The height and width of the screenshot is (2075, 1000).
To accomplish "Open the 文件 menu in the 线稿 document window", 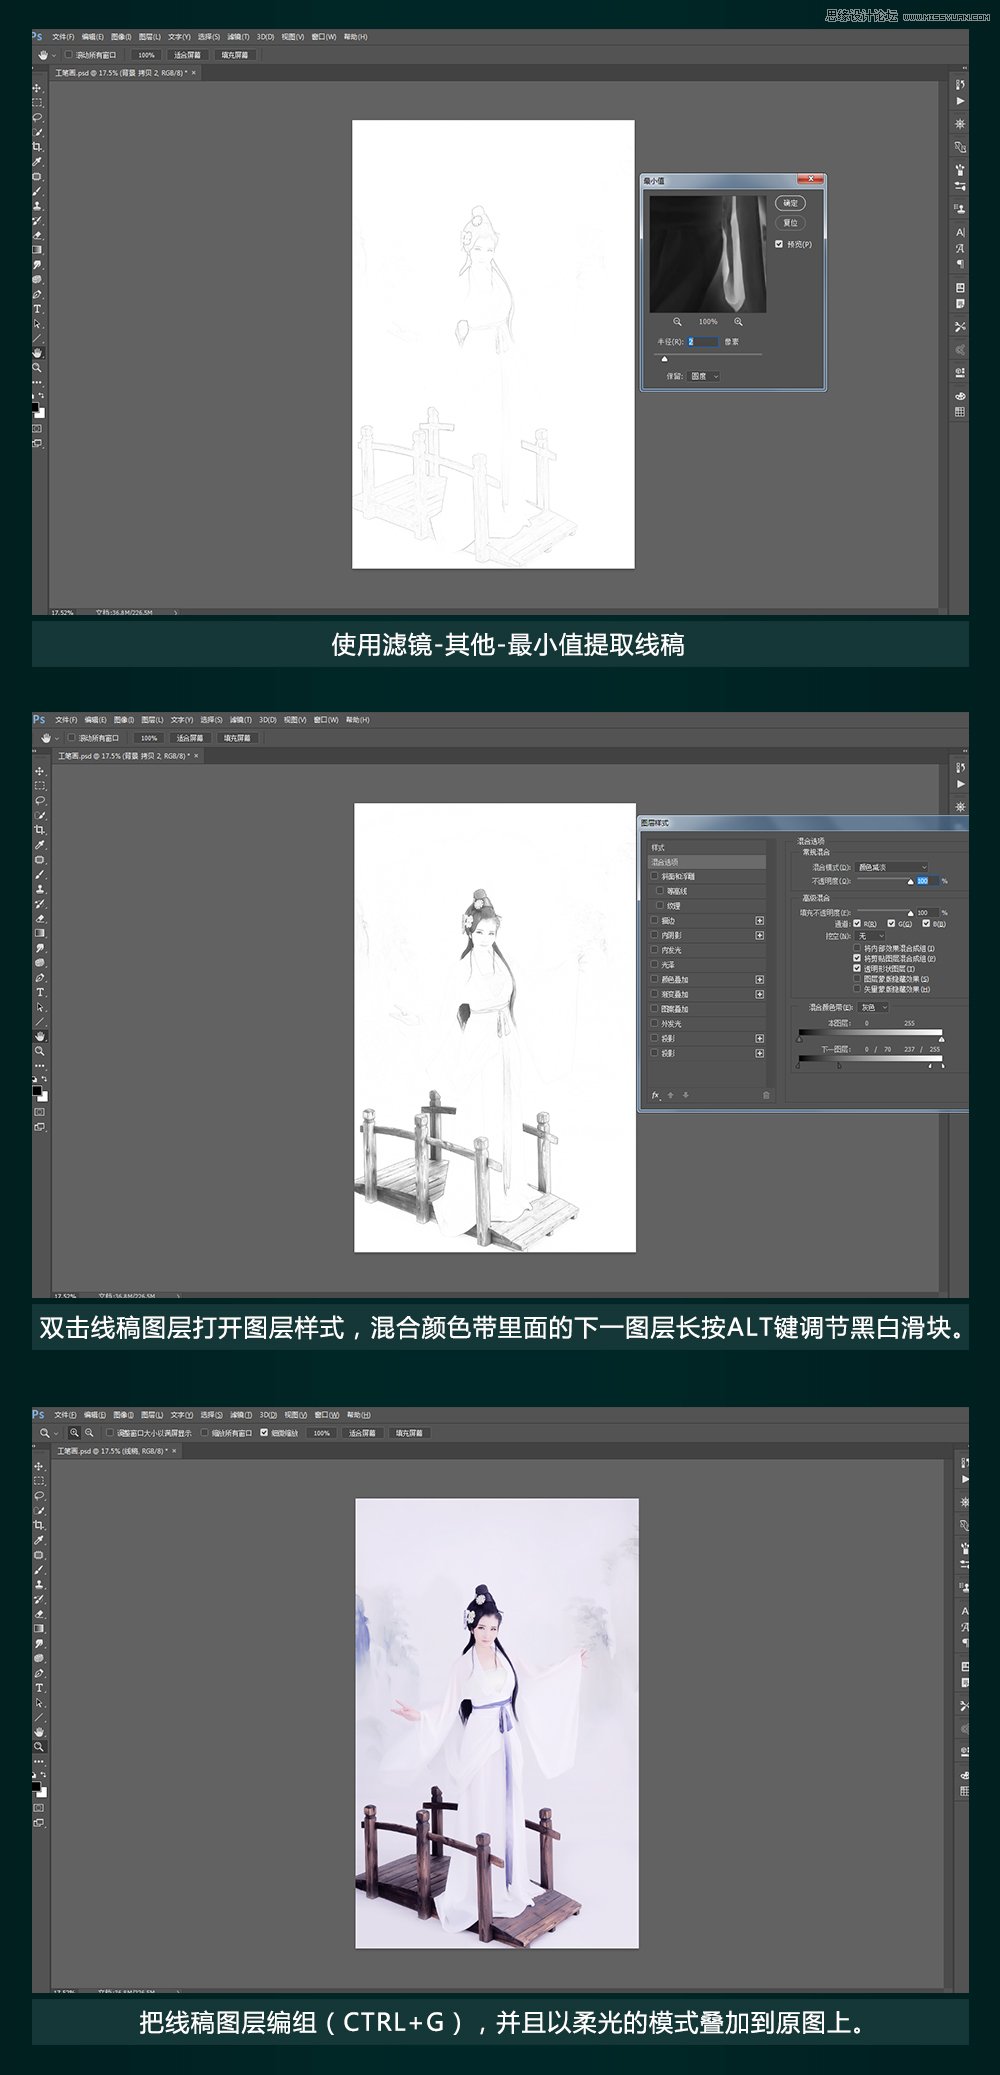I will [65, 1415].
